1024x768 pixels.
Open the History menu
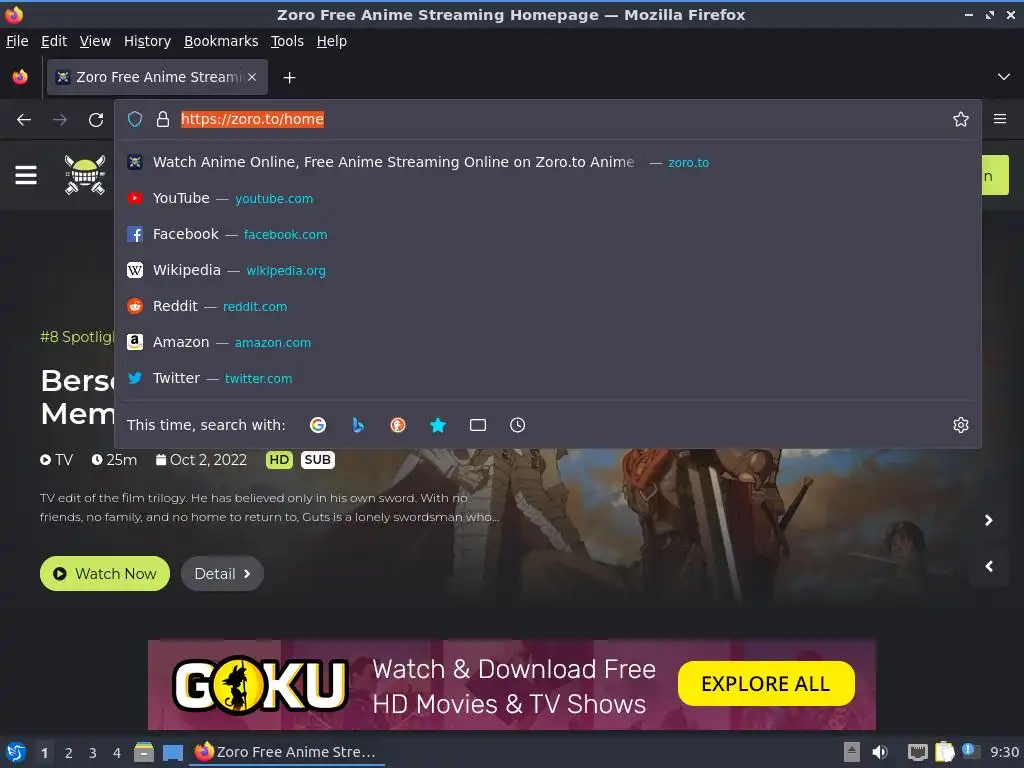147,41
